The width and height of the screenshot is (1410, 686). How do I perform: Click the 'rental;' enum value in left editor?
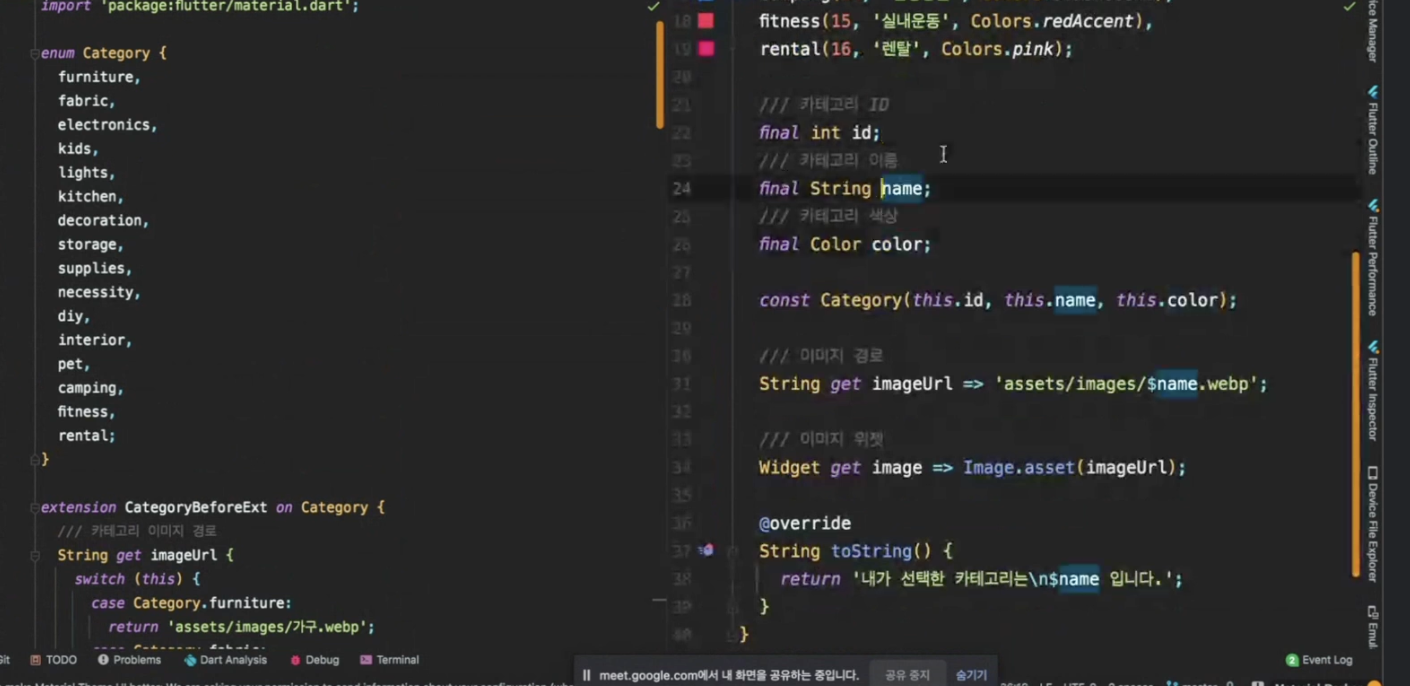pos(86,436)
